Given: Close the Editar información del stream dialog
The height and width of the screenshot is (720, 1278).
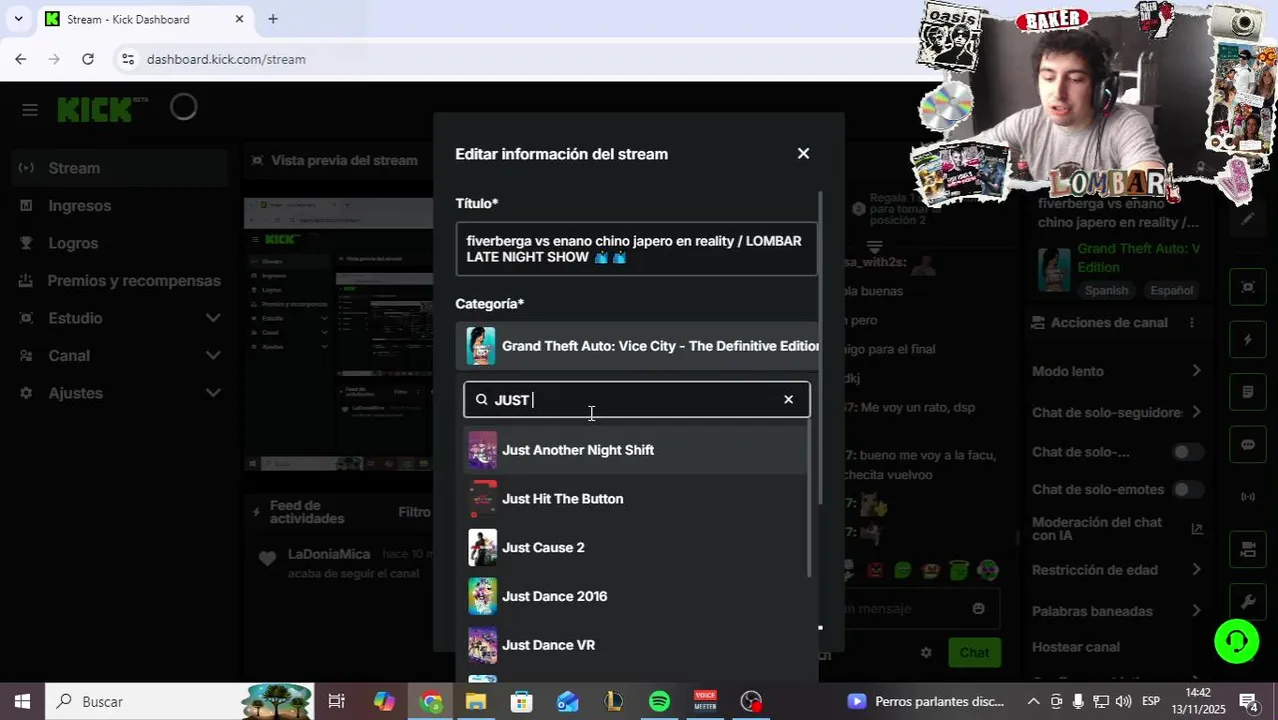Looking at the screenshot, I should [803, 153].
